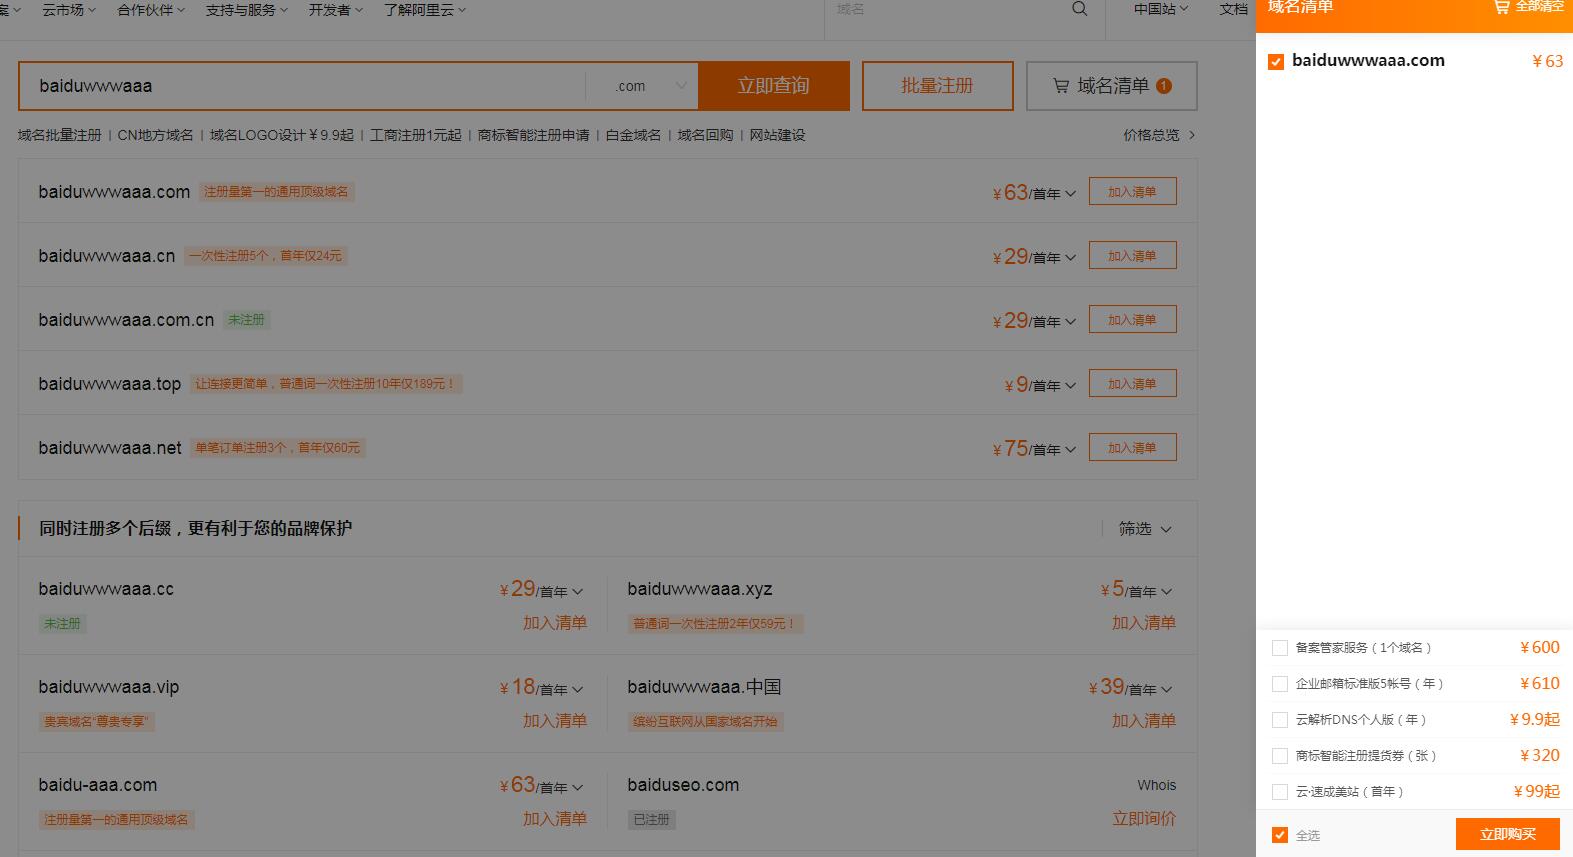Image resolution: width=1573 pixels, height=857 pixels.
Task: Open the 域名回购 link
Action: click(x=705, y=135)
